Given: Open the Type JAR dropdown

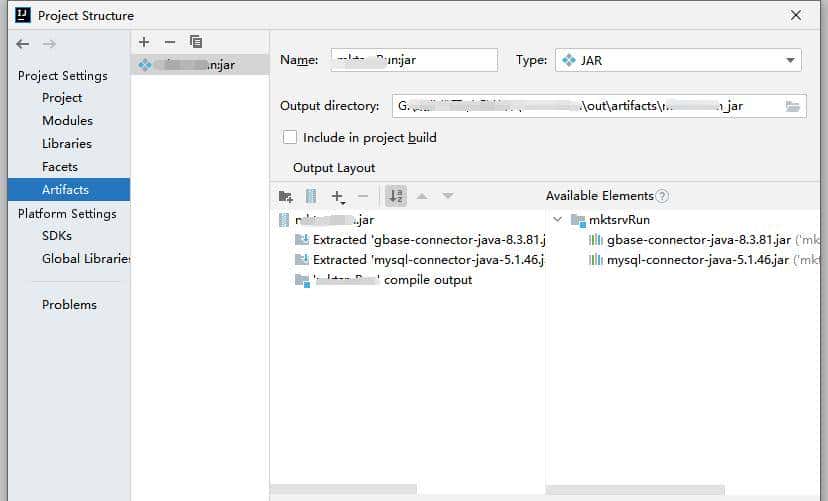Looking at the screenshot, I should click(678, 60).
